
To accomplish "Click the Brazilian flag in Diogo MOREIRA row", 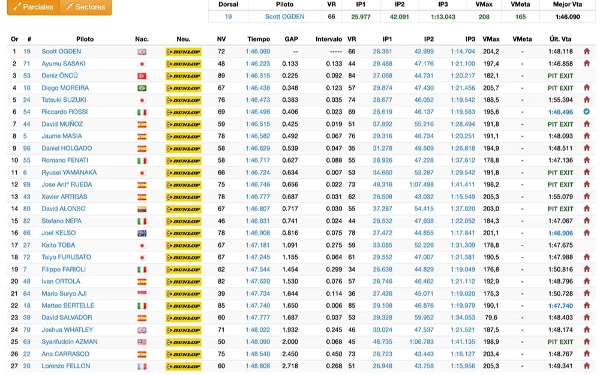I will 142,88.
